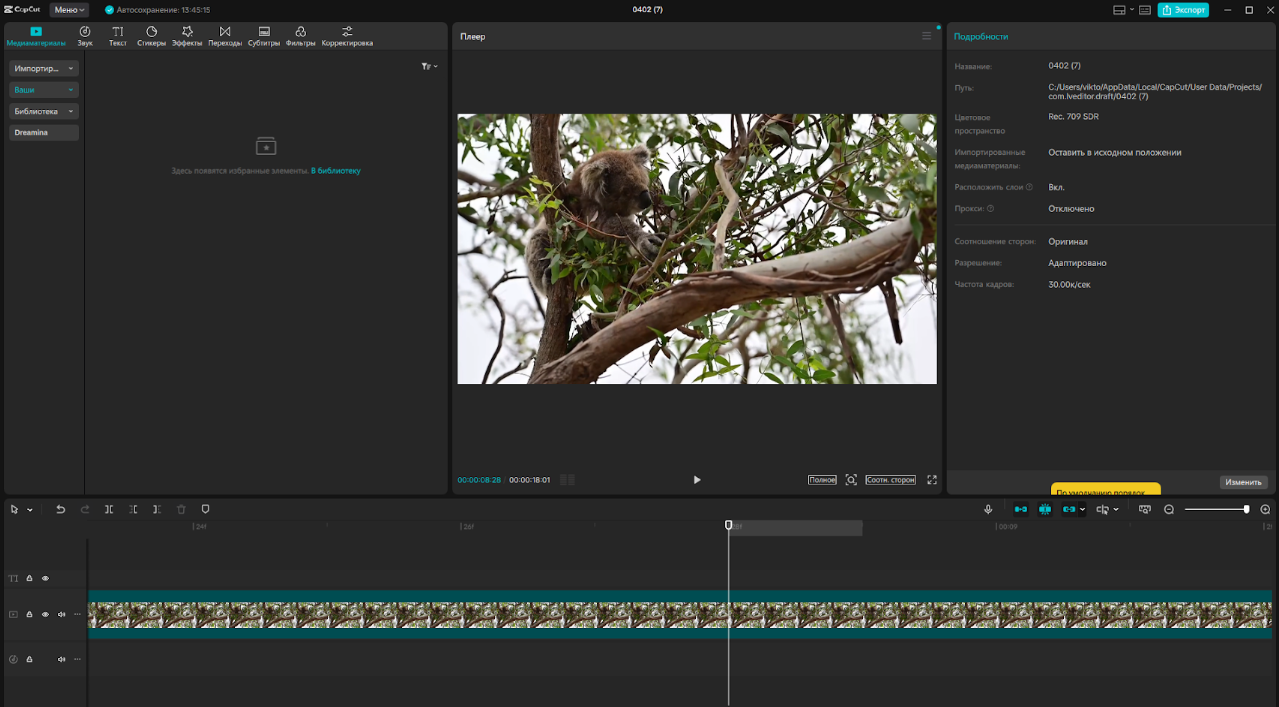Start voiceover recording with microphone icon
This screenshot has height=707, width=1279.
[x=988, y=509]
